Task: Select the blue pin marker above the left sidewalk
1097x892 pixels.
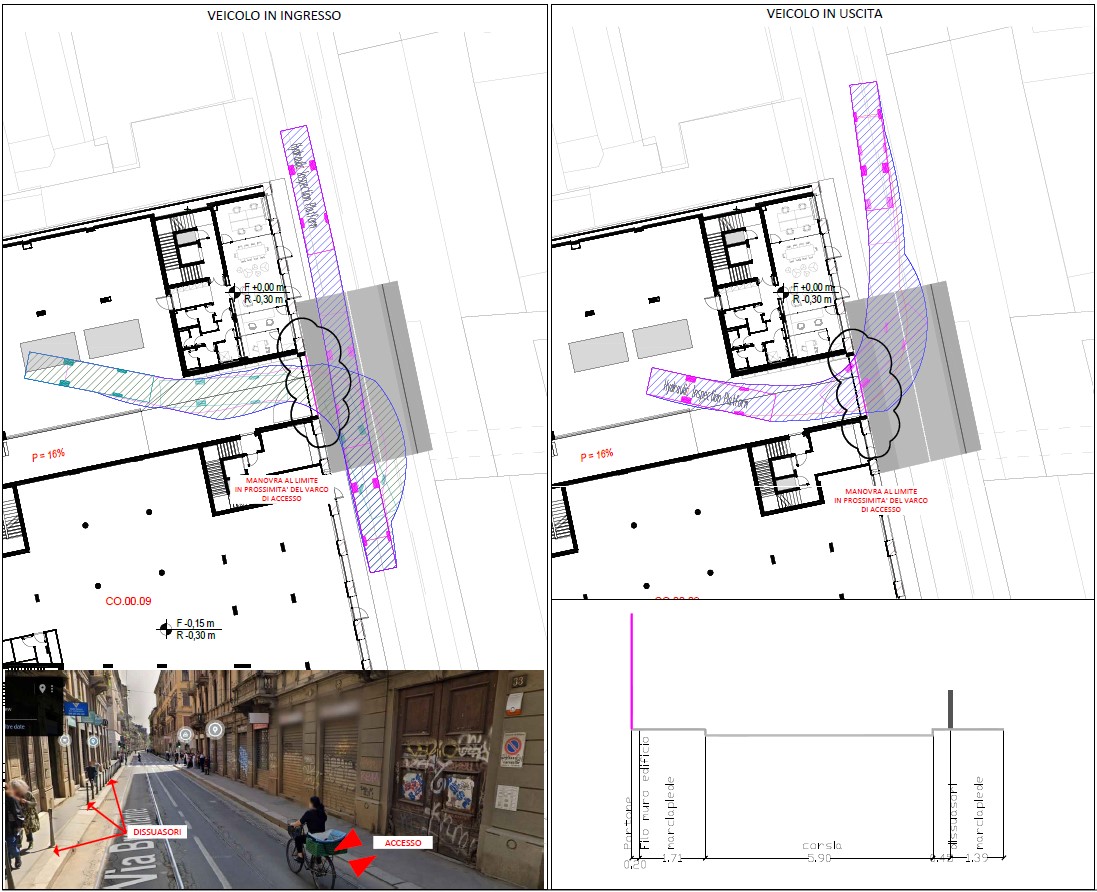Action: 94,741
